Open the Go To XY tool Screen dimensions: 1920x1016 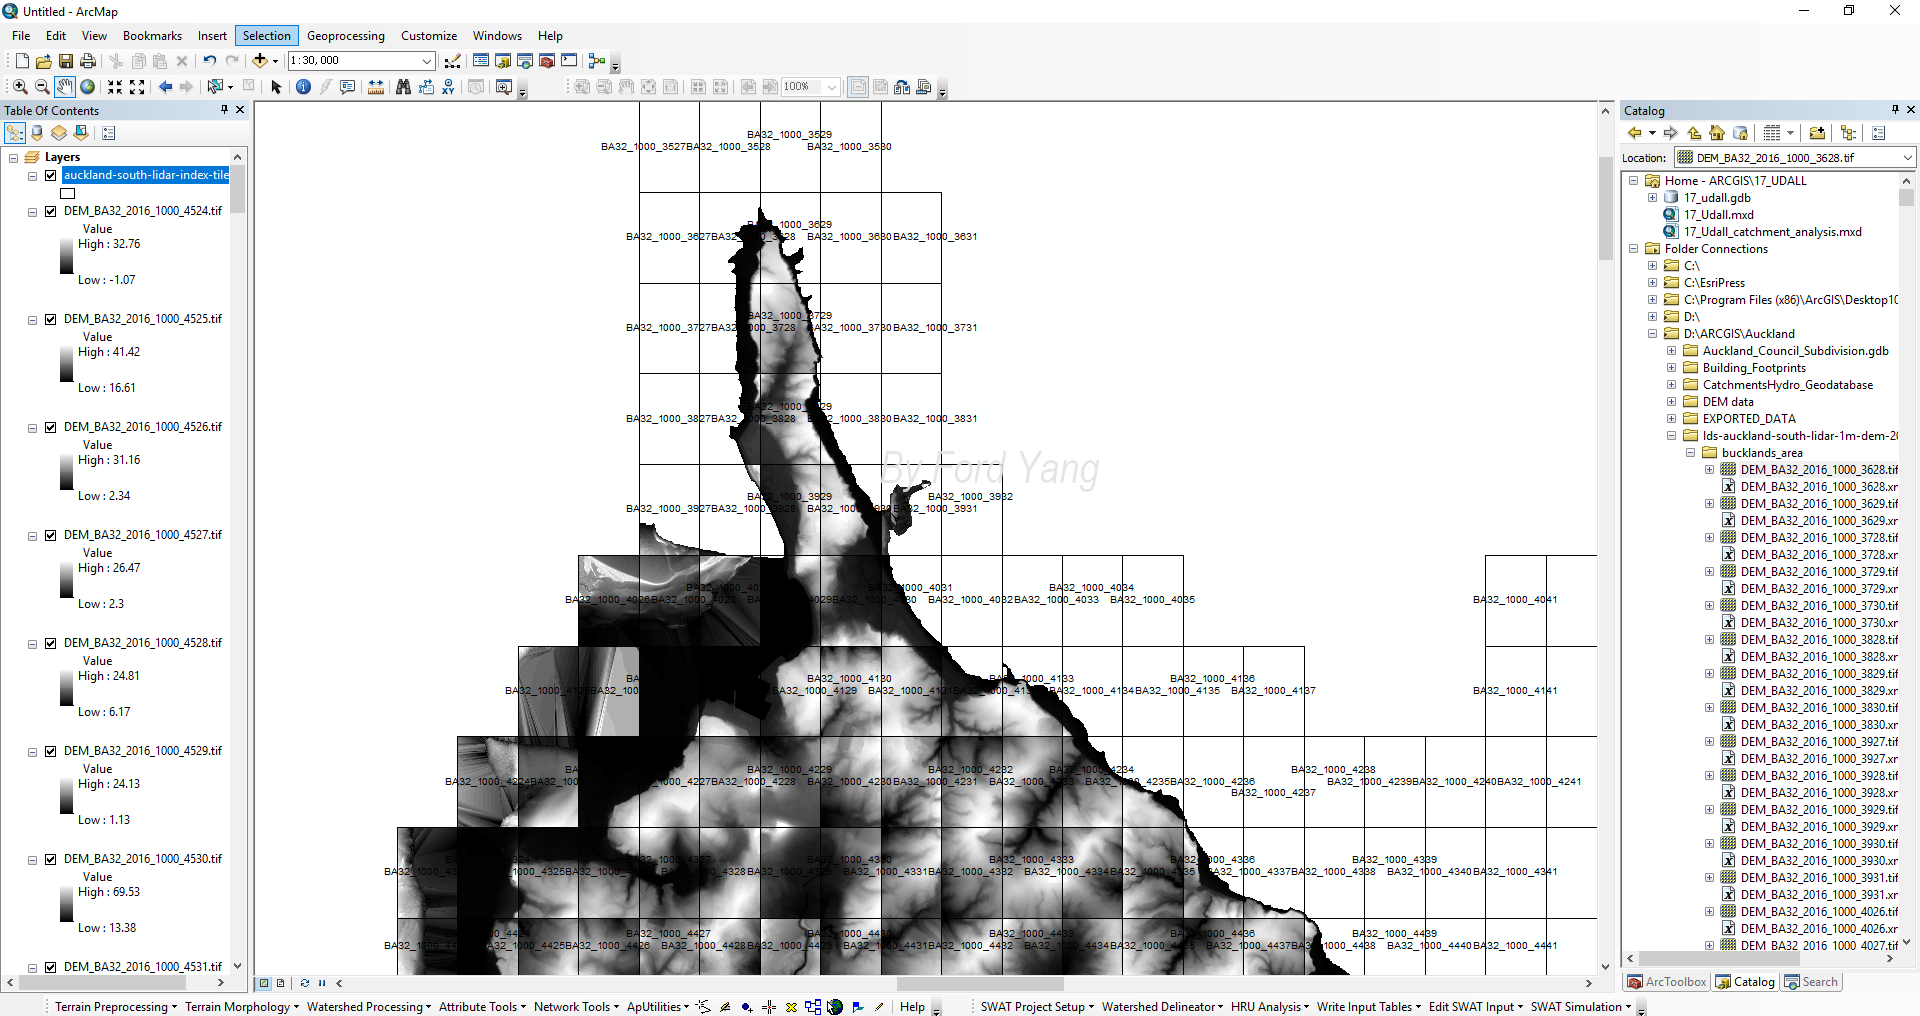point(449,87)
